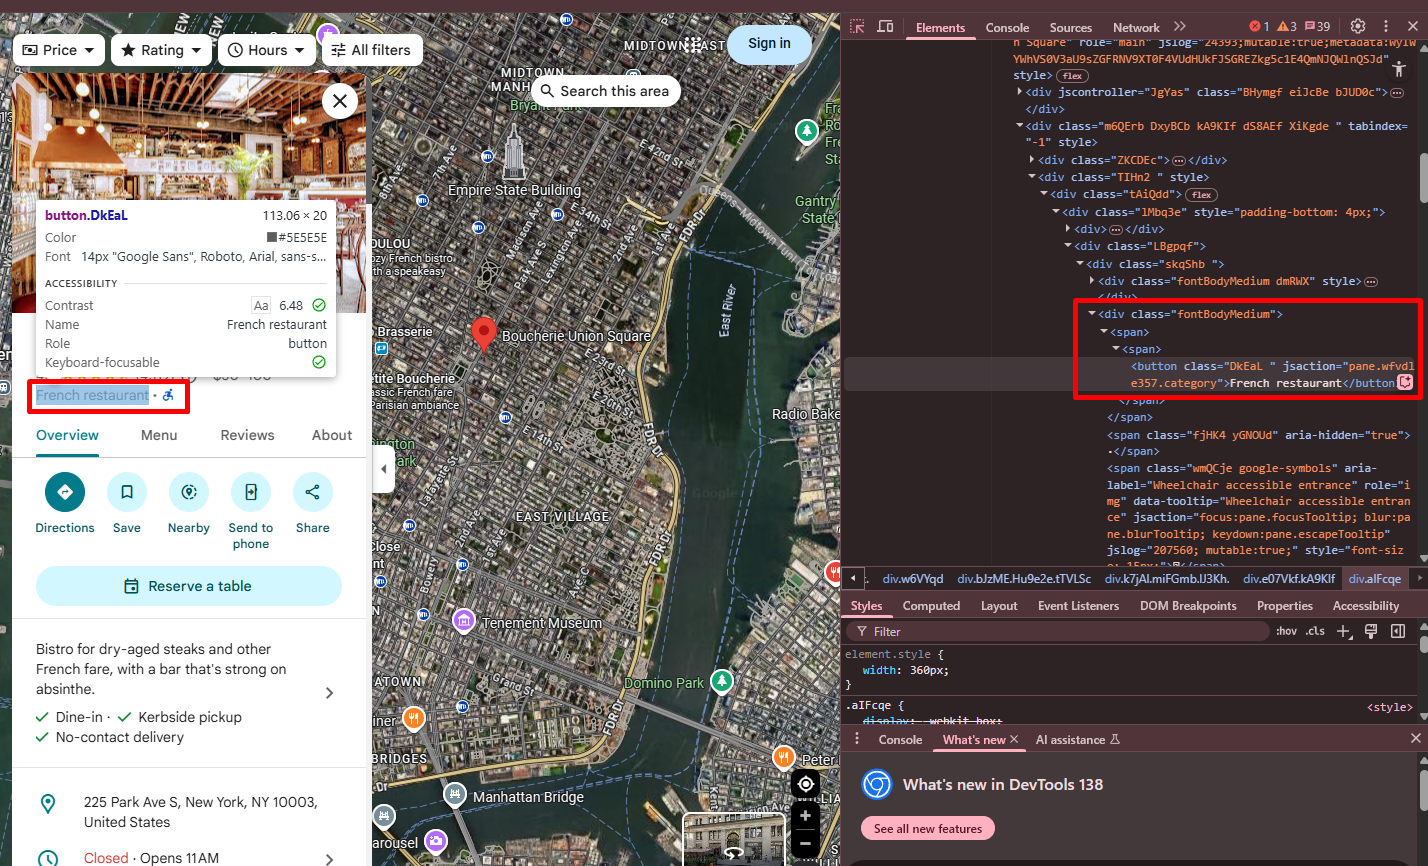Enable the accessibility inspection icon in DevTools
Image resolution: width=1428 pixels, height=866 pixels.
coord(1399,69)
